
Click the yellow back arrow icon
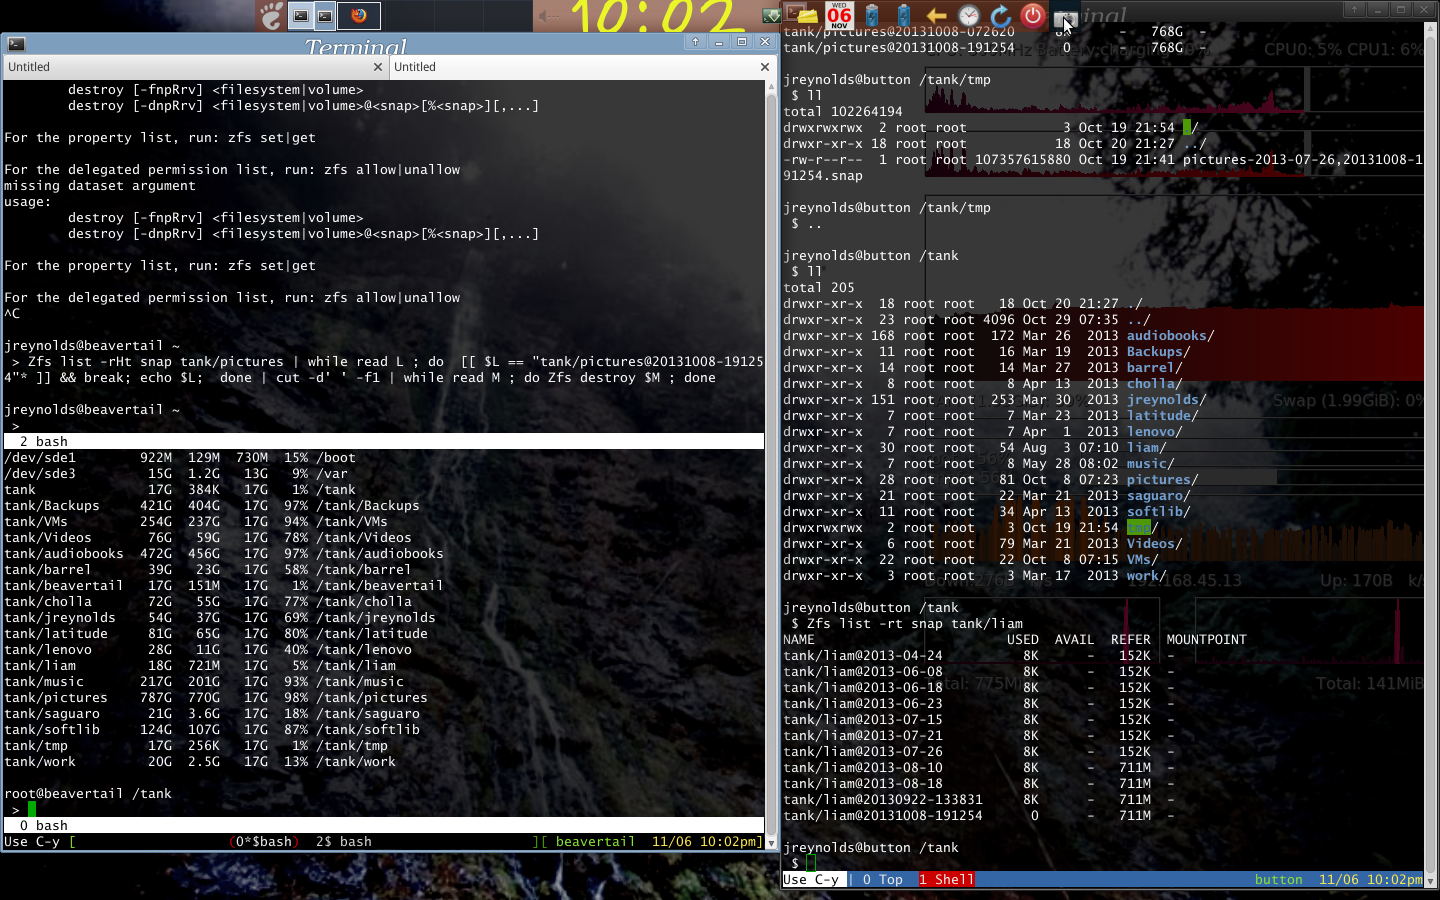point(936,15)
